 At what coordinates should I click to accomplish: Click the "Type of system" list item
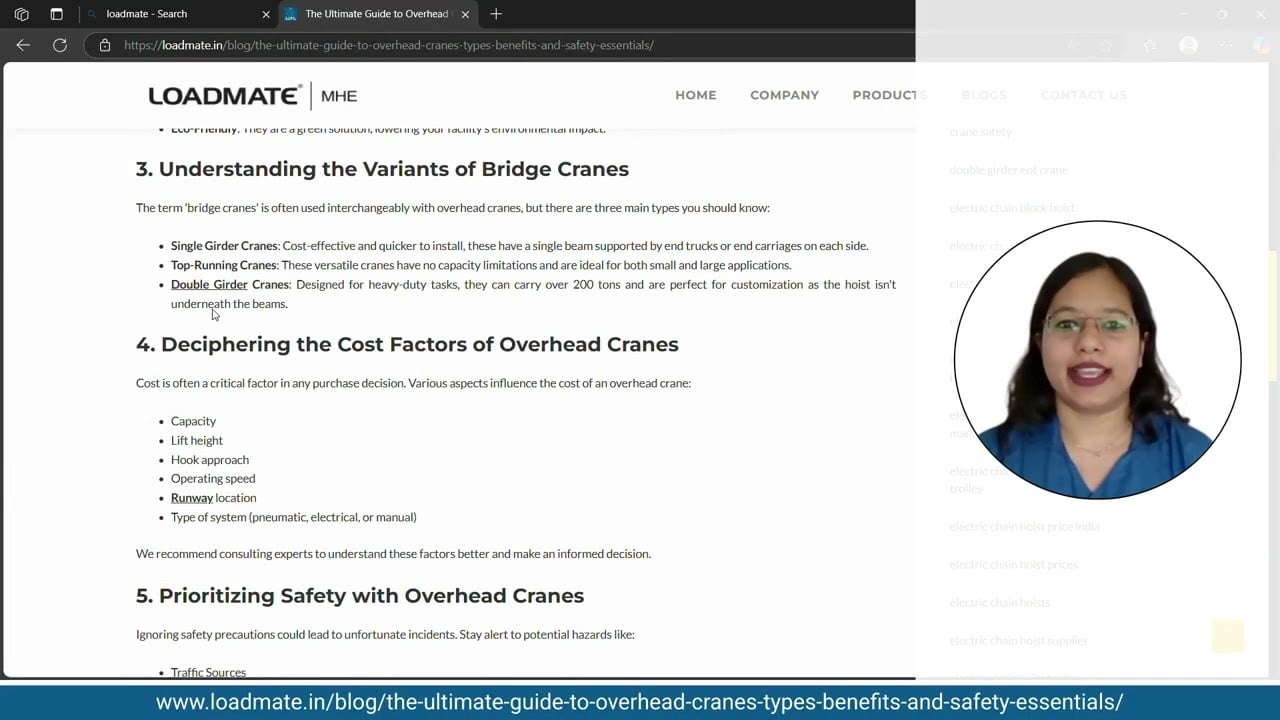[294, 517]
